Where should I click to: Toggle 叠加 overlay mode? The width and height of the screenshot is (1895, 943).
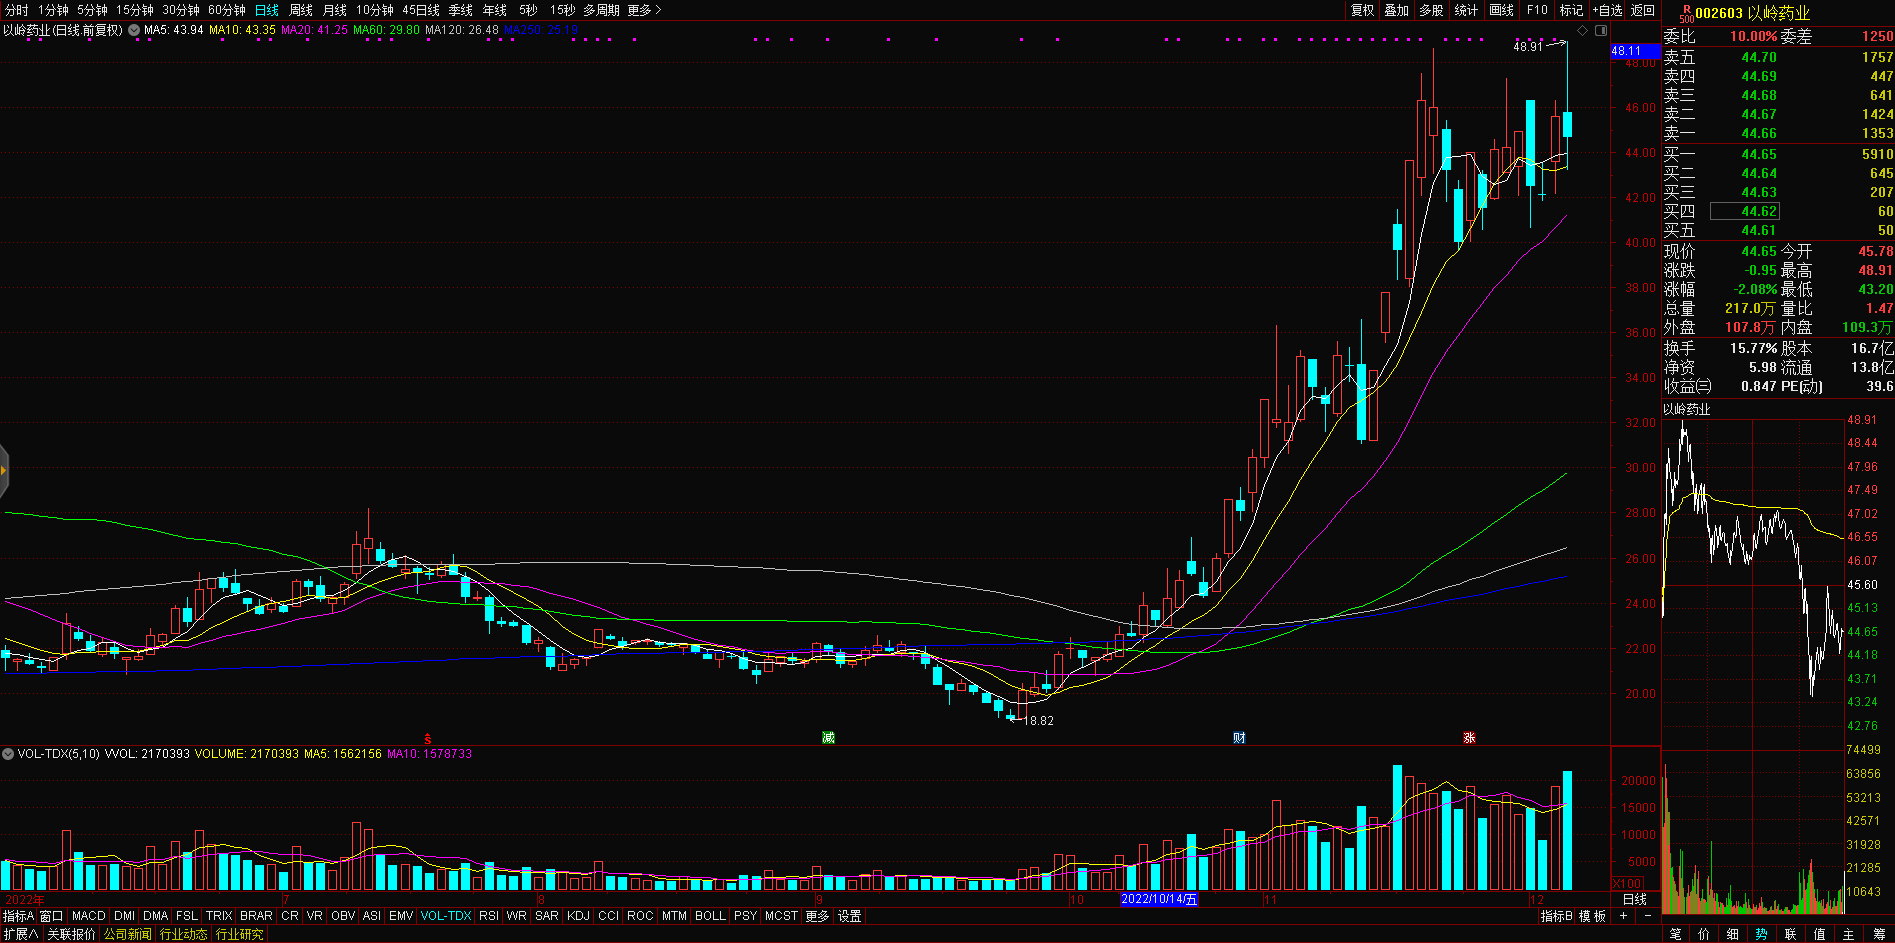point(1397,10)
